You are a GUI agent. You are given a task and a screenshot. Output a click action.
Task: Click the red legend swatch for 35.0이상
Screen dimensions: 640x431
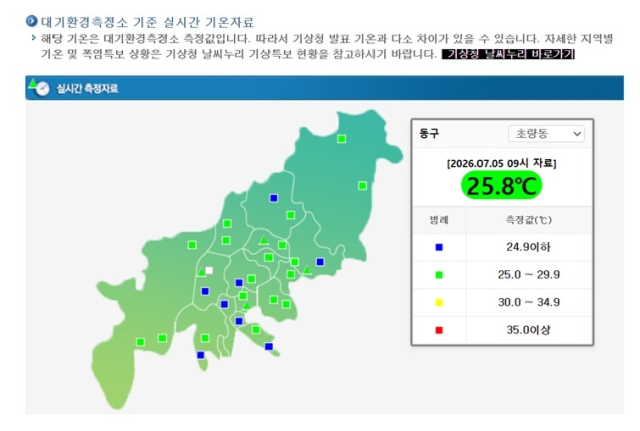[439, 330]
